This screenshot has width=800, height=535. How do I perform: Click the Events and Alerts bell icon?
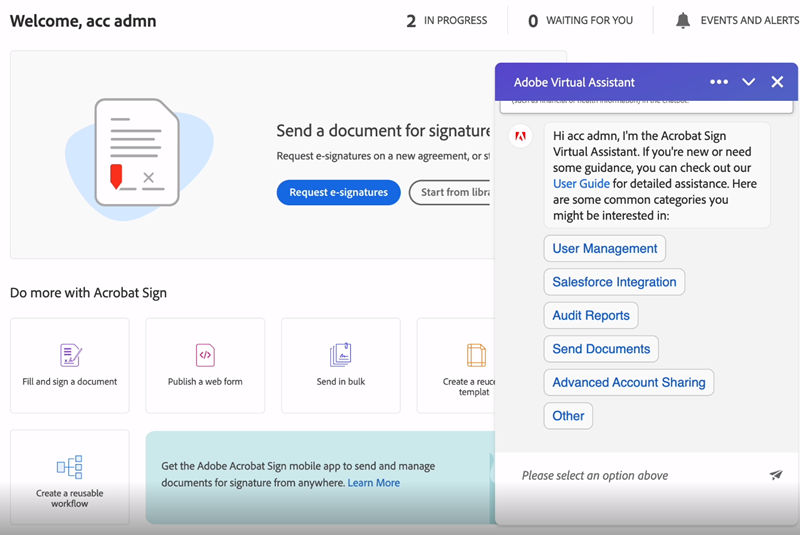click(x=683, y=20)
